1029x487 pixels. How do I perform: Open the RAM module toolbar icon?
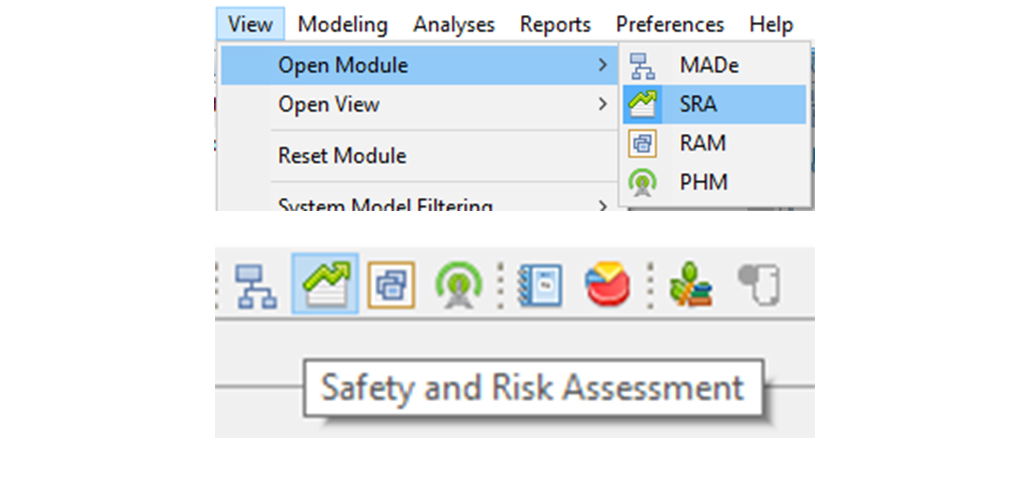point(391,285)
